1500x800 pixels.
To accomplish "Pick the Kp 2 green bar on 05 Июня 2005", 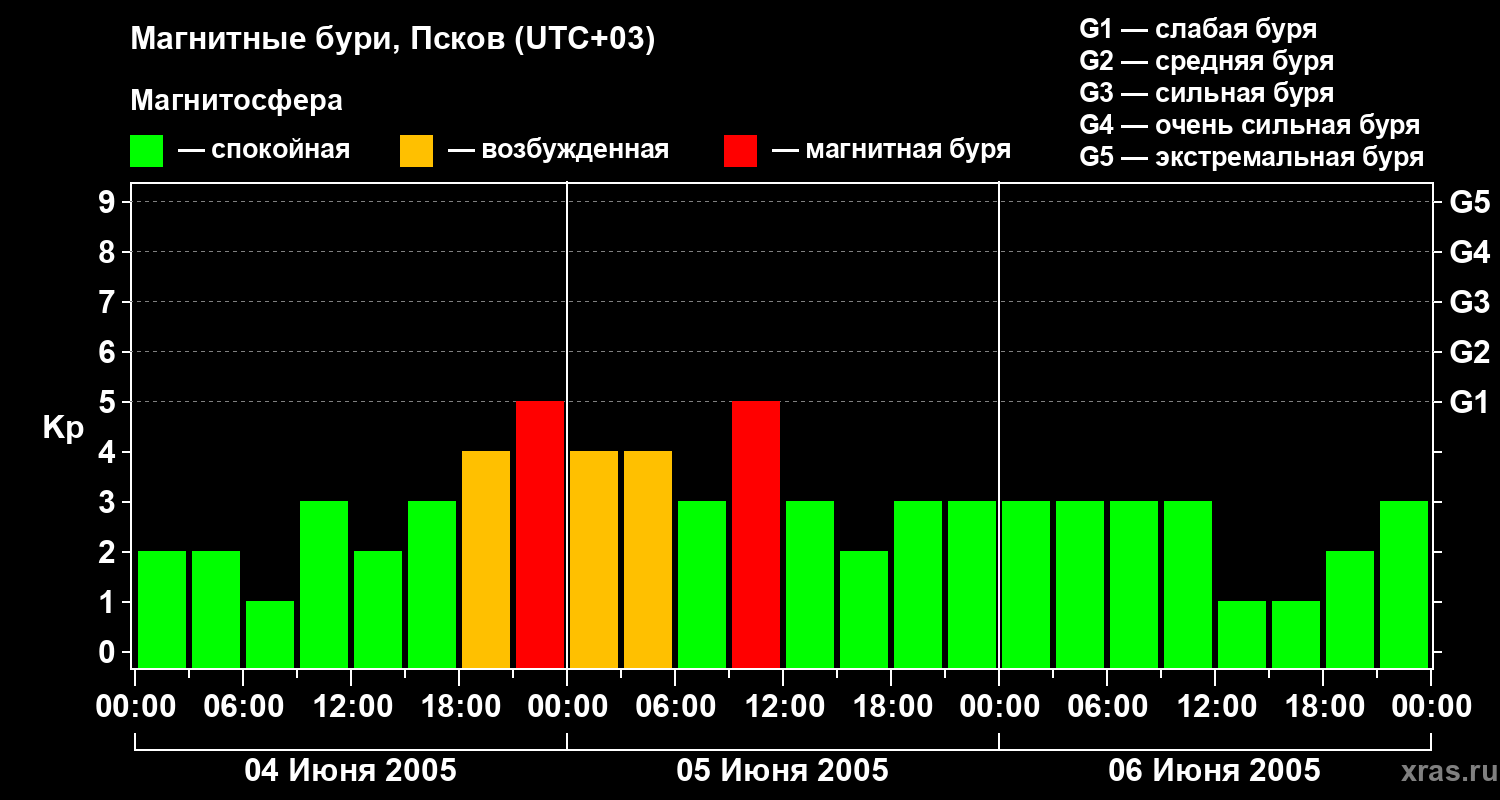I will (x=864, y=609).
